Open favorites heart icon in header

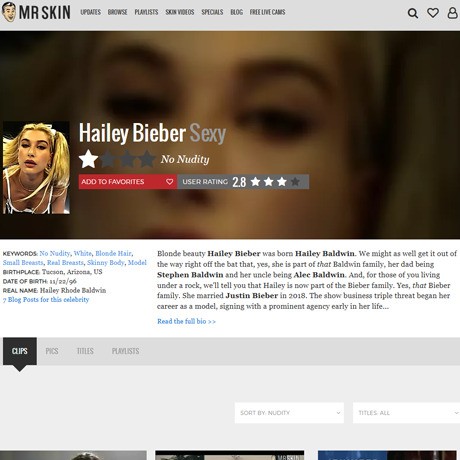click(x=433, y=13)
